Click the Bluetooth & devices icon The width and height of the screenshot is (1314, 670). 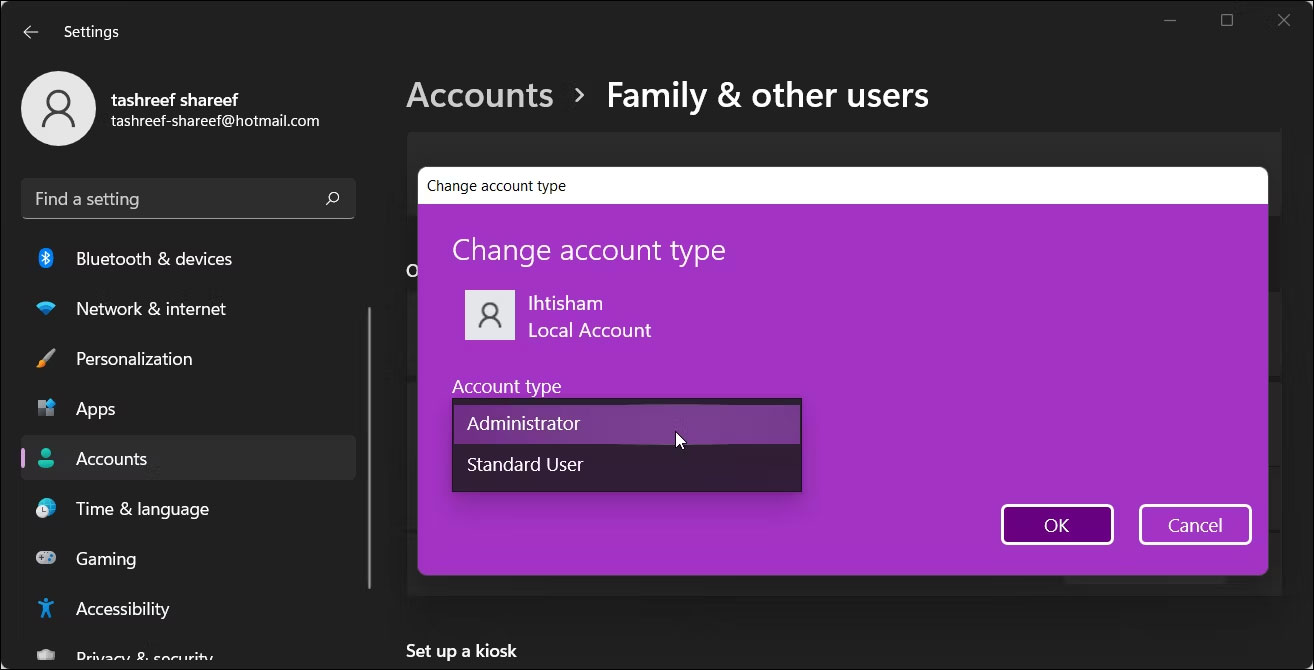coord(46,259)
